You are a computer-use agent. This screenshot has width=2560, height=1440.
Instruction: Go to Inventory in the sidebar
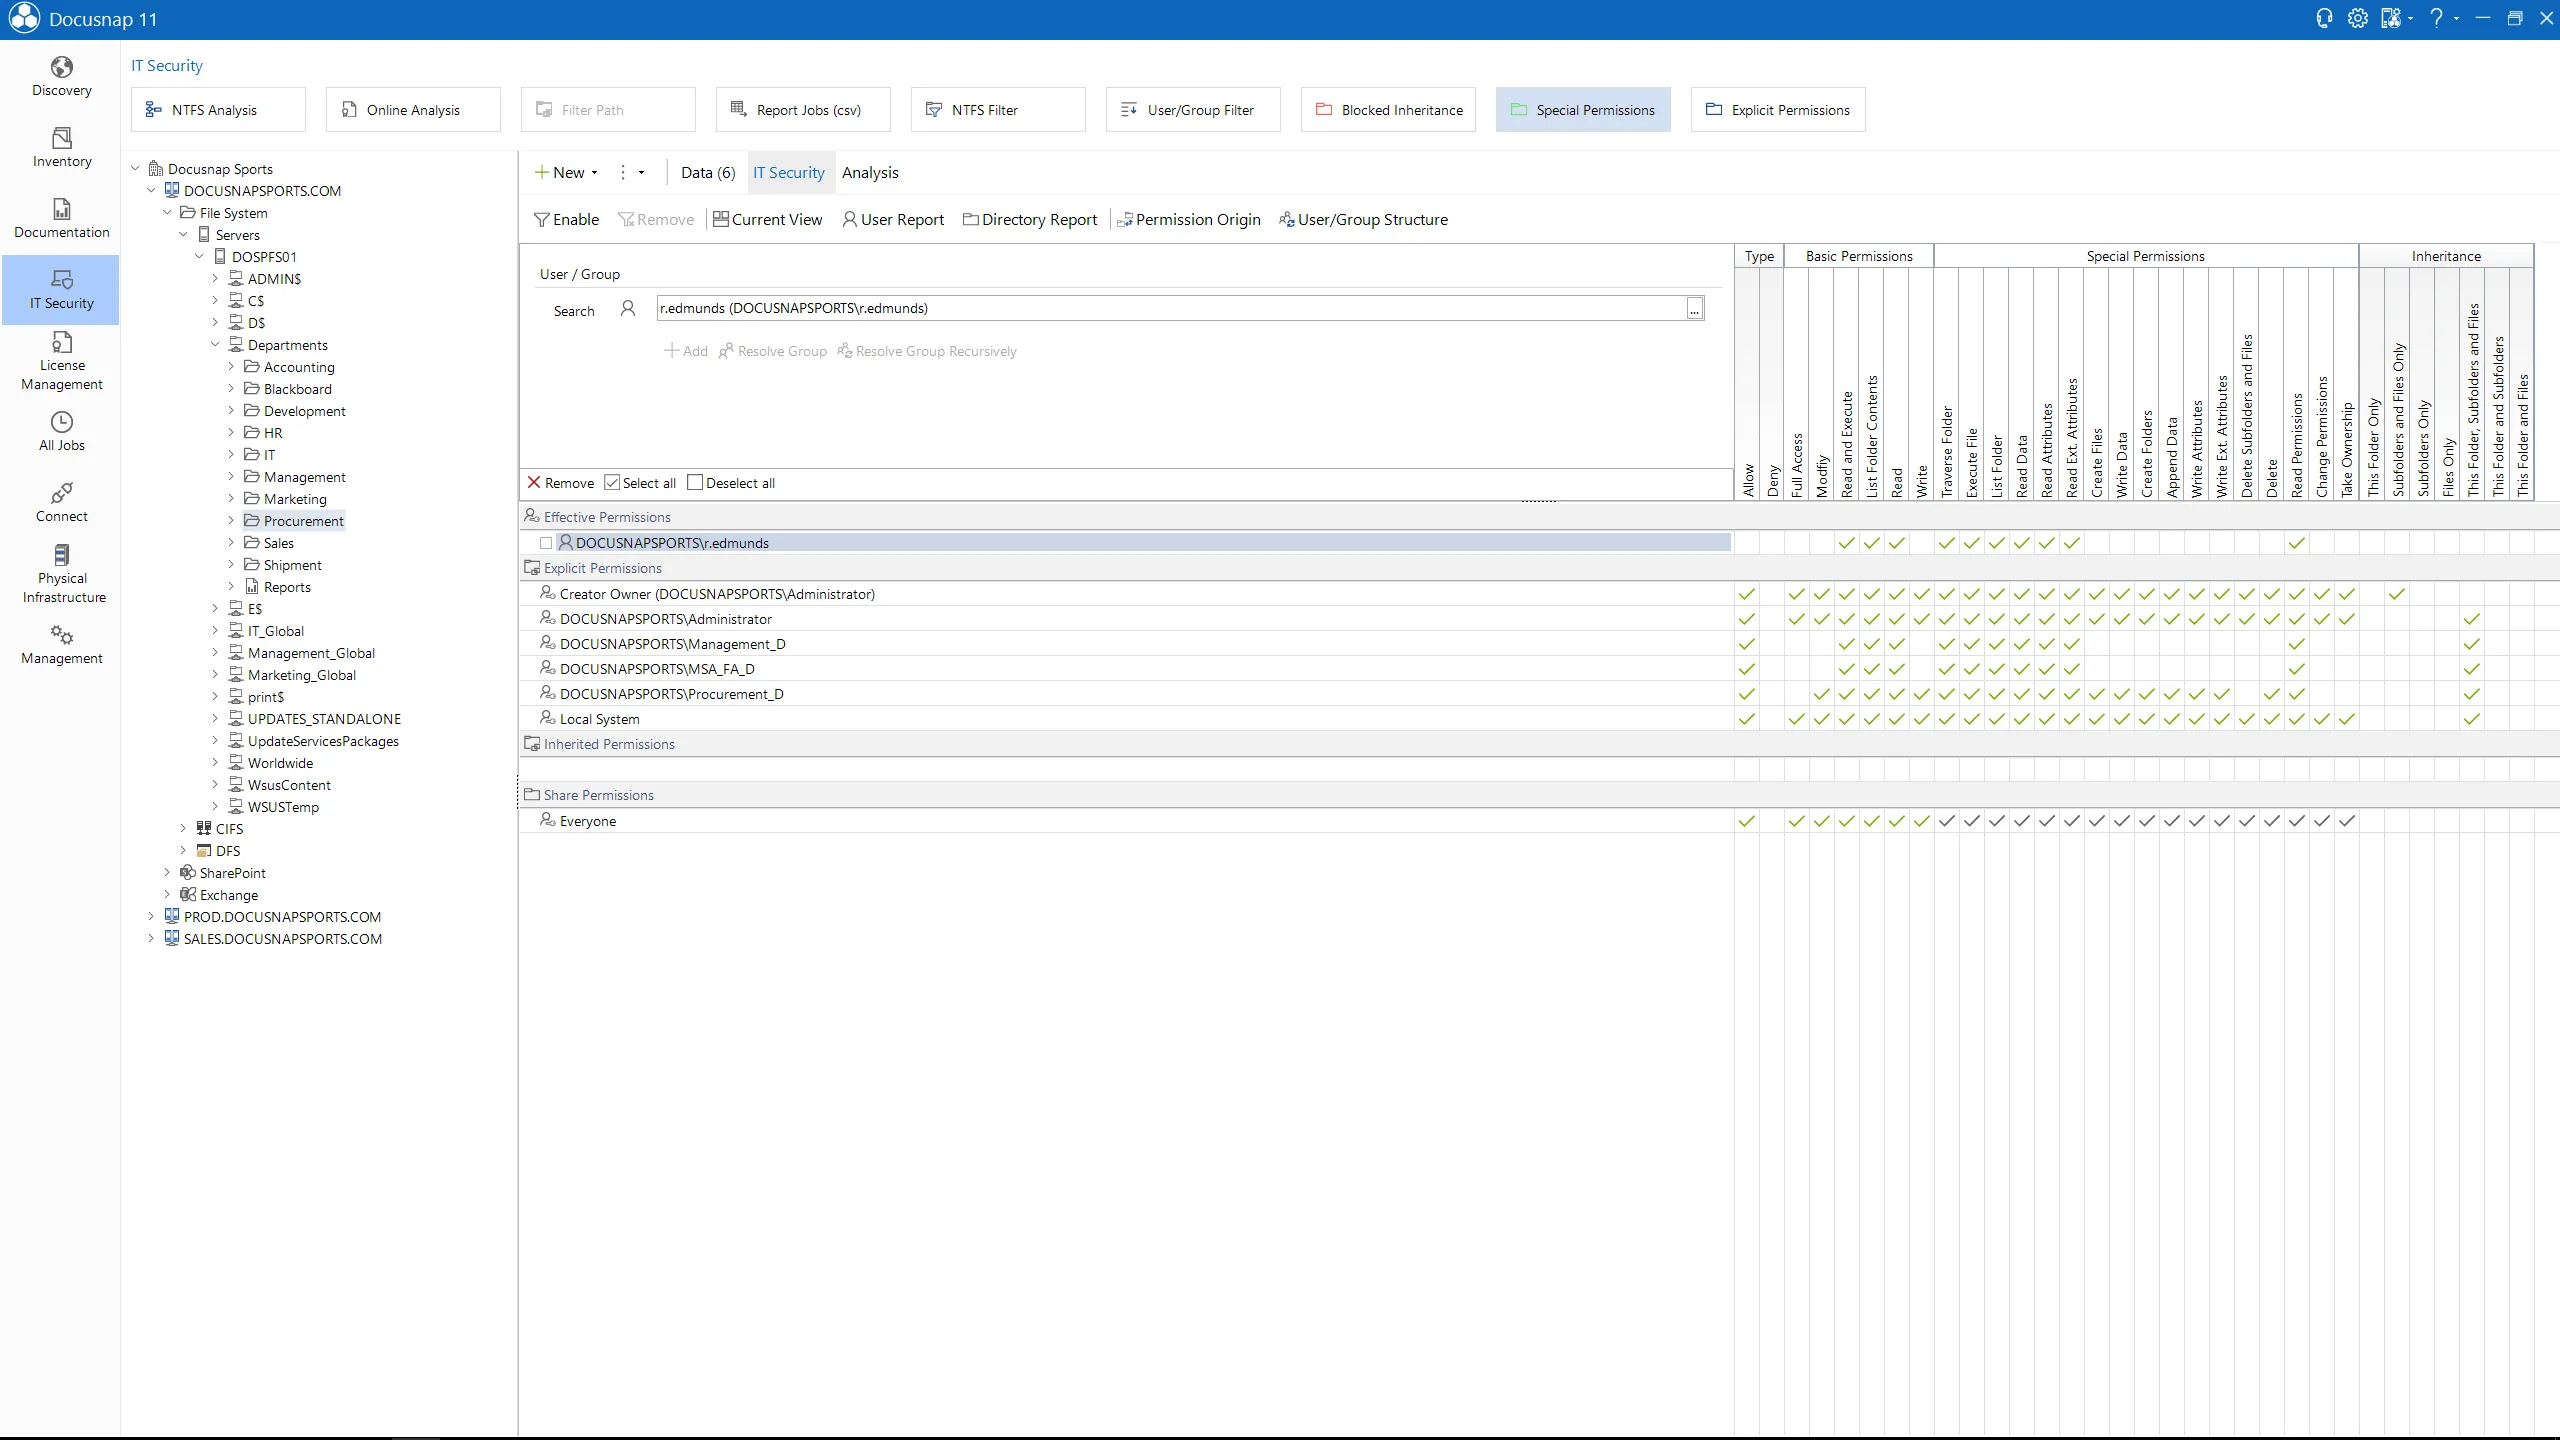point(61,148)
